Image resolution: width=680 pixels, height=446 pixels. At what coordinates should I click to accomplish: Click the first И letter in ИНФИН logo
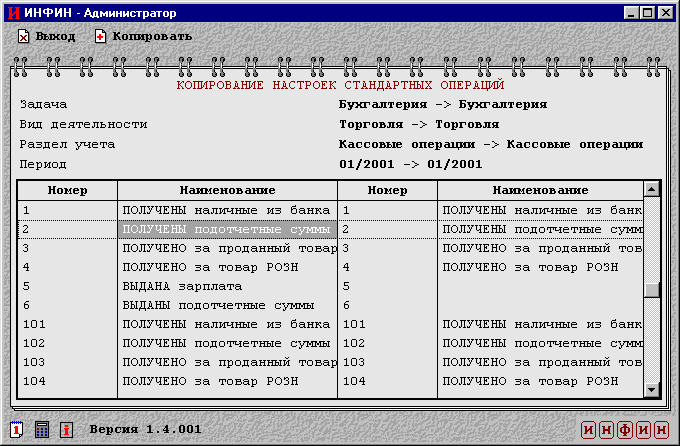590,430
